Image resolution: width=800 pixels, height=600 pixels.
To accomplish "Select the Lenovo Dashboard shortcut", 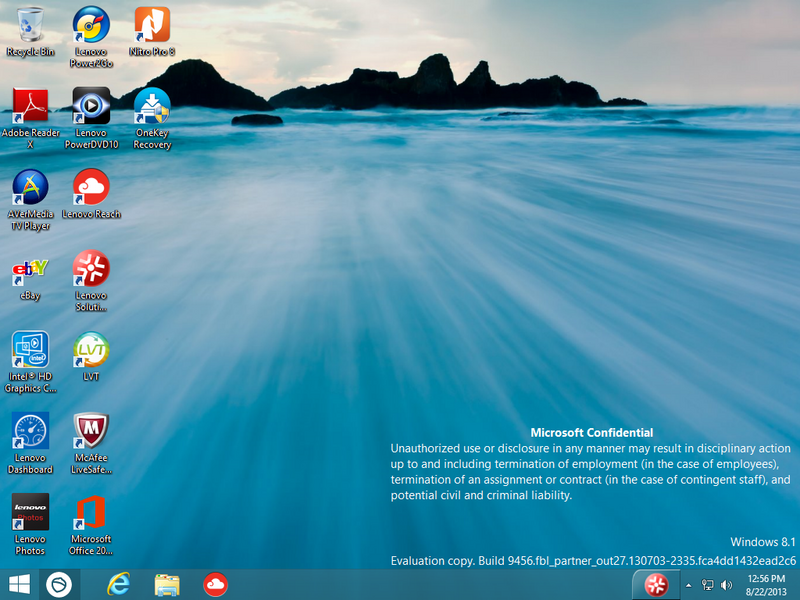I will [x=30, y=431].
